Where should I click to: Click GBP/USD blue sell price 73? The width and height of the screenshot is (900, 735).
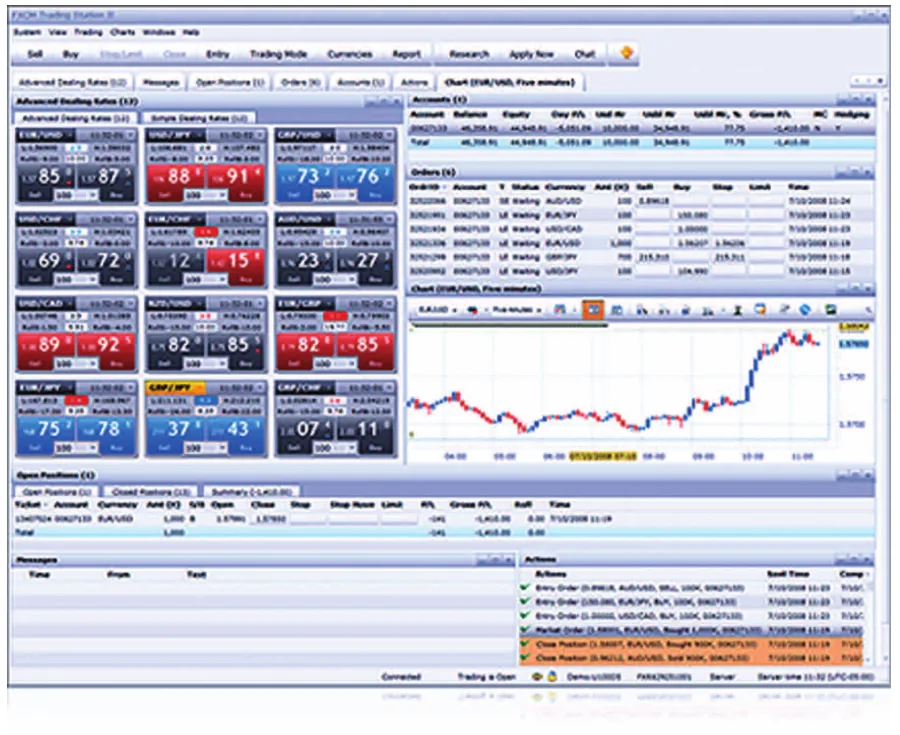click(x=306, y=176)
